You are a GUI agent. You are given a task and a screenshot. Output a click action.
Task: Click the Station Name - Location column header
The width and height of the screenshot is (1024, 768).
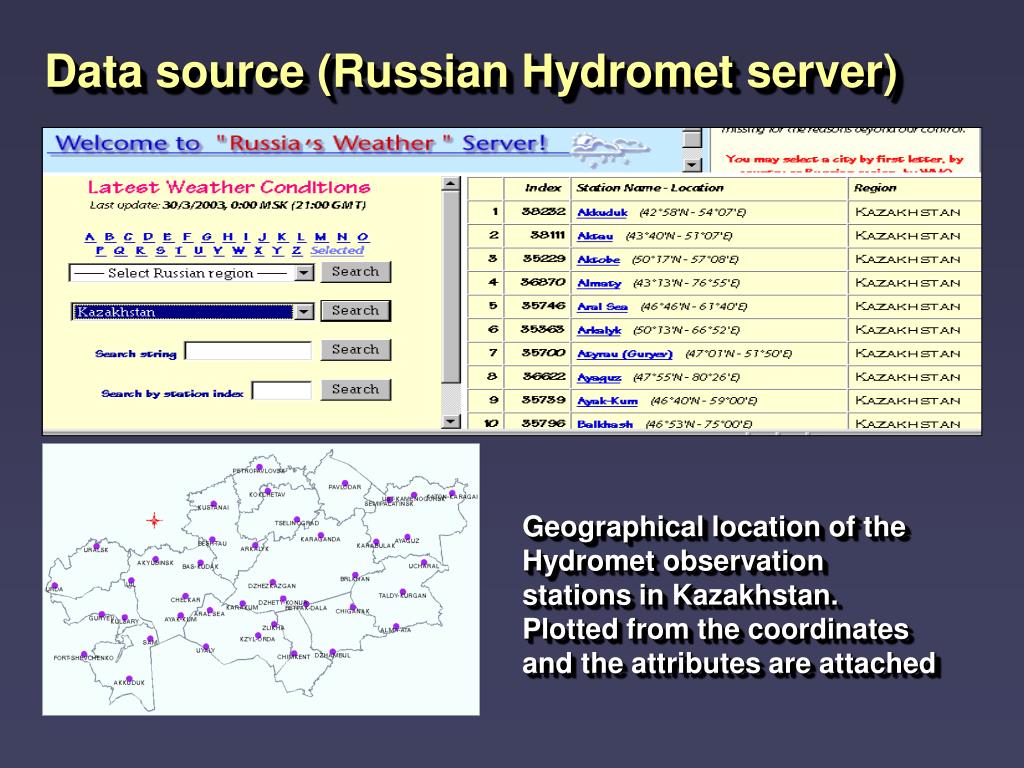(650, 188)
